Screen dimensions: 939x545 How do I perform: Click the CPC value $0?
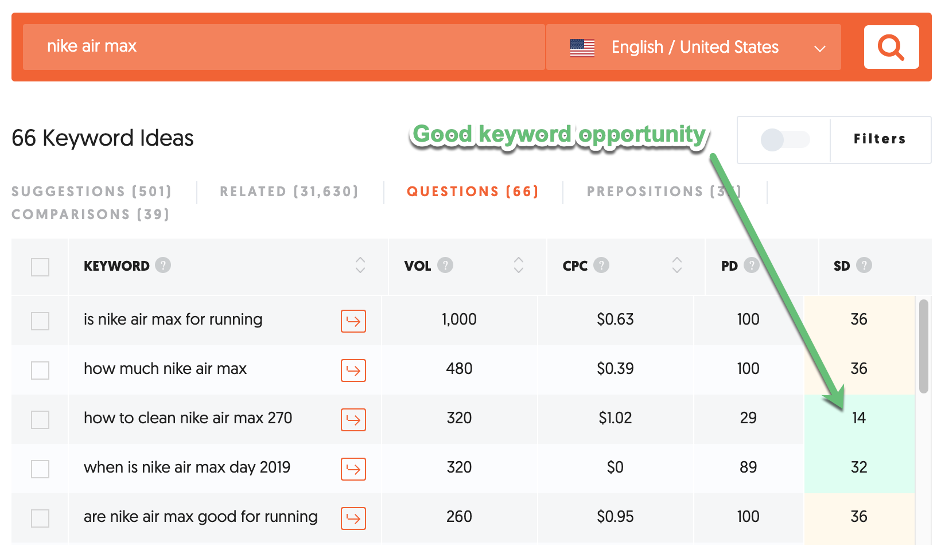615,467
